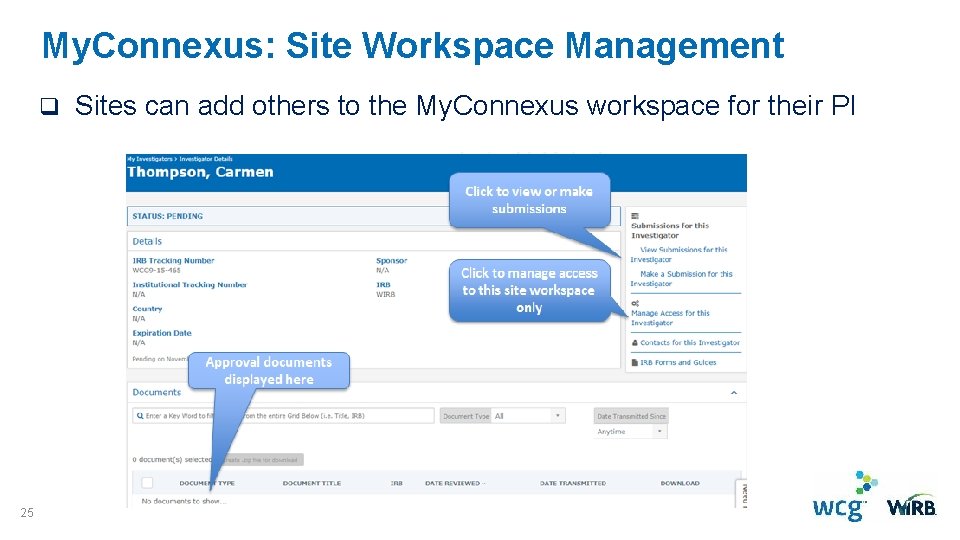
Task: Click the WIRB value under IRB
Action: [386, 294]
